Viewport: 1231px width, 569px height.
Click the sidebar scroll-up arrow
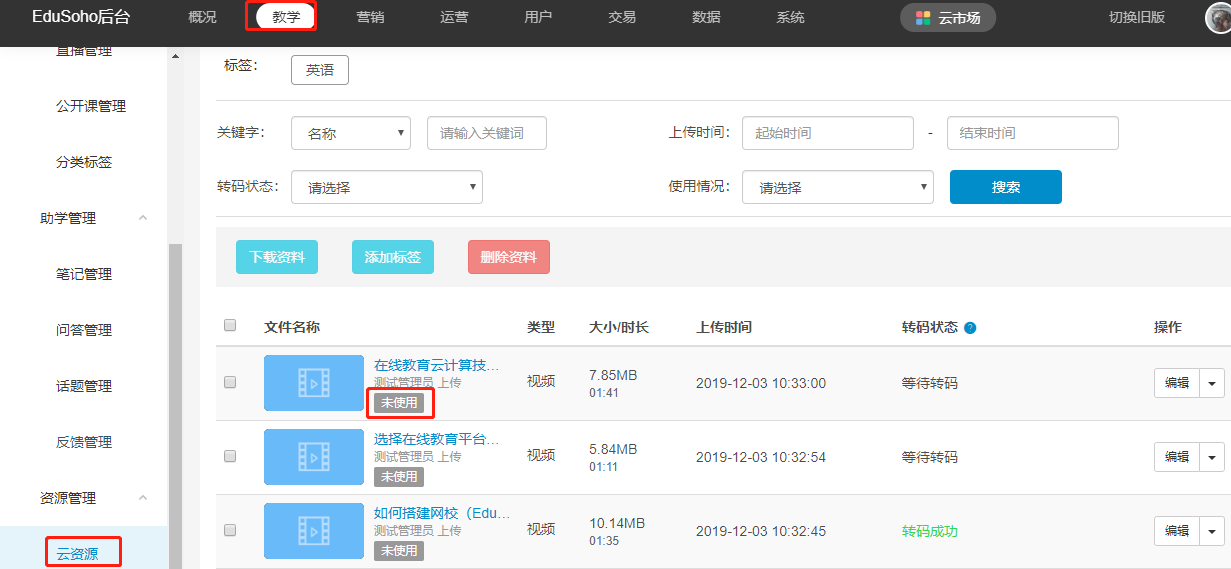[x=176, y=56]
